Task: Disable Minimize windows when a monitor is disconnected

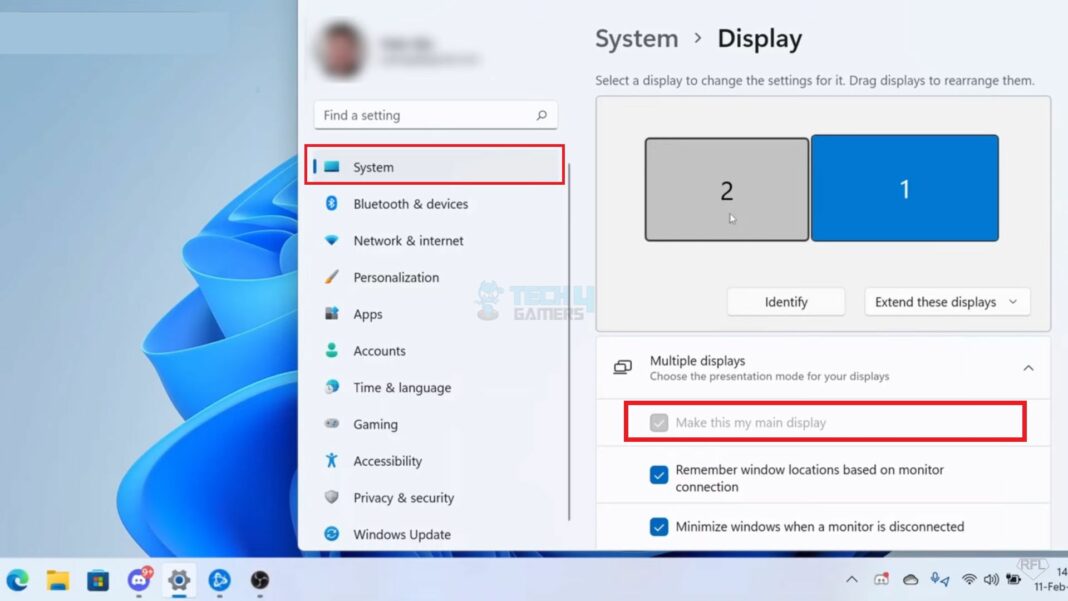Action: 659,527
